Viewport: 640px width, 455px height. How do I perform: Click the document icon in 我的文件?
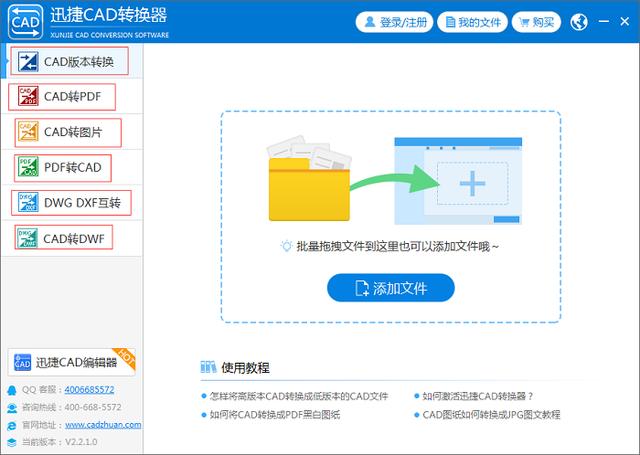point(450,22)
